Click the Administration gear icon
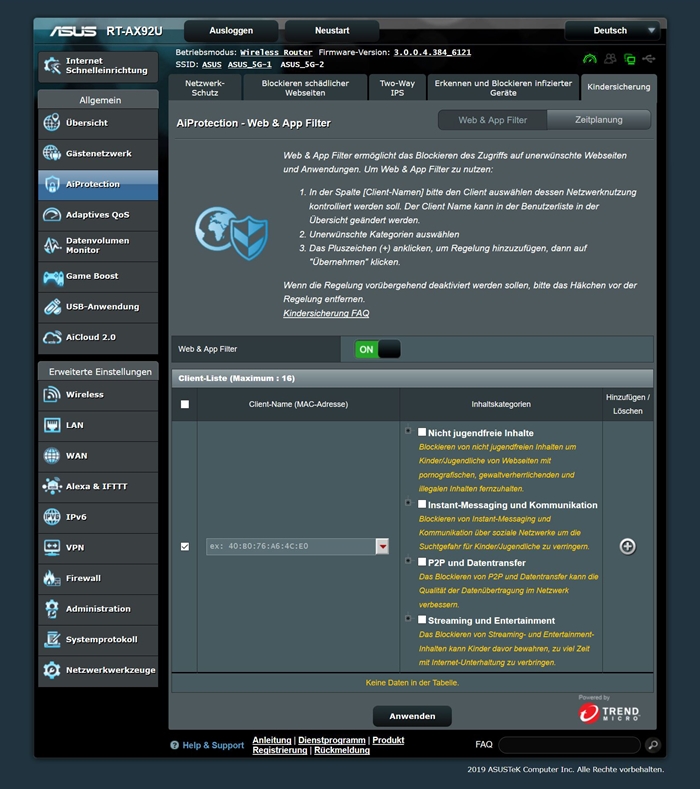This screenshot has width=700, height=789. [x=52, y=609]
